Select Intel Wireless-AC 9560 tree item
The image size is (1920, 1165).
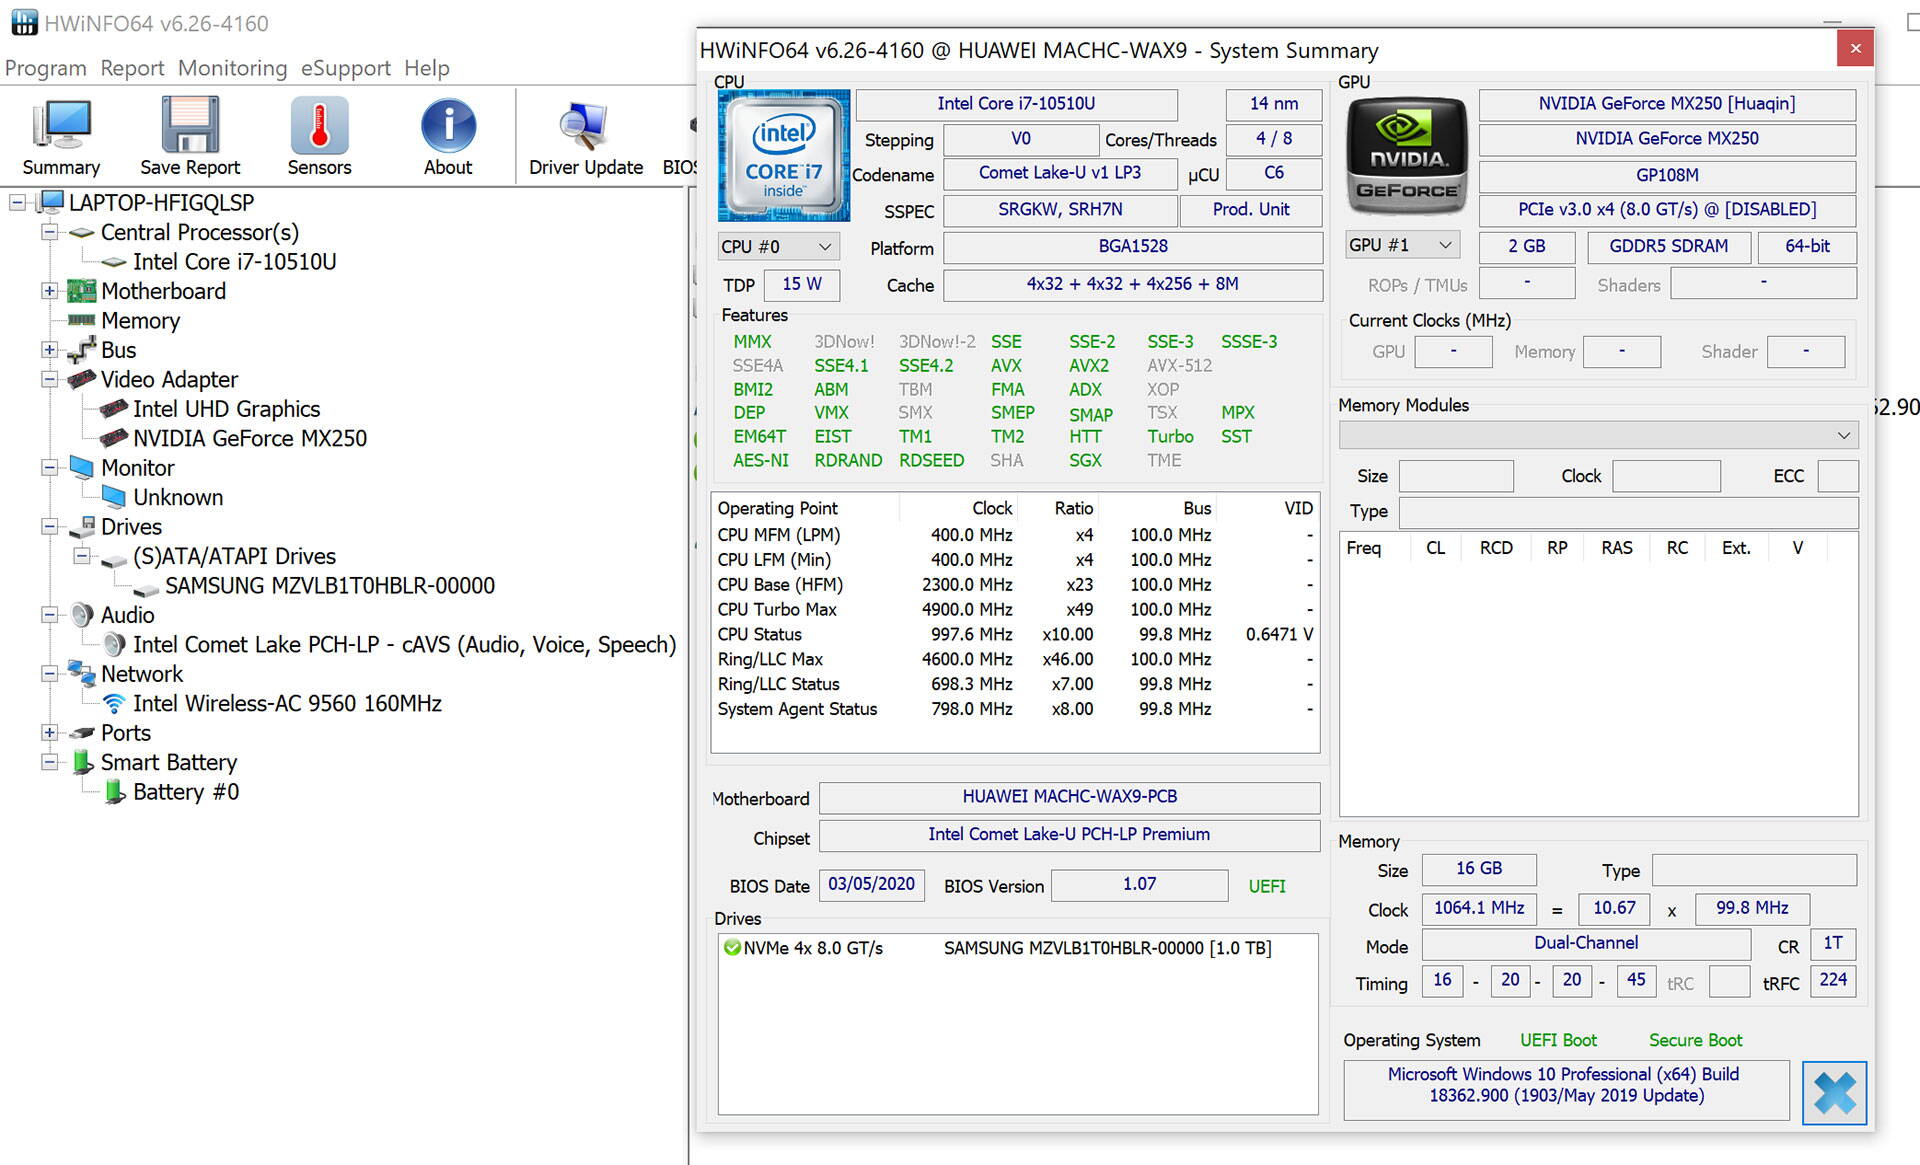[x=287, y=704]
